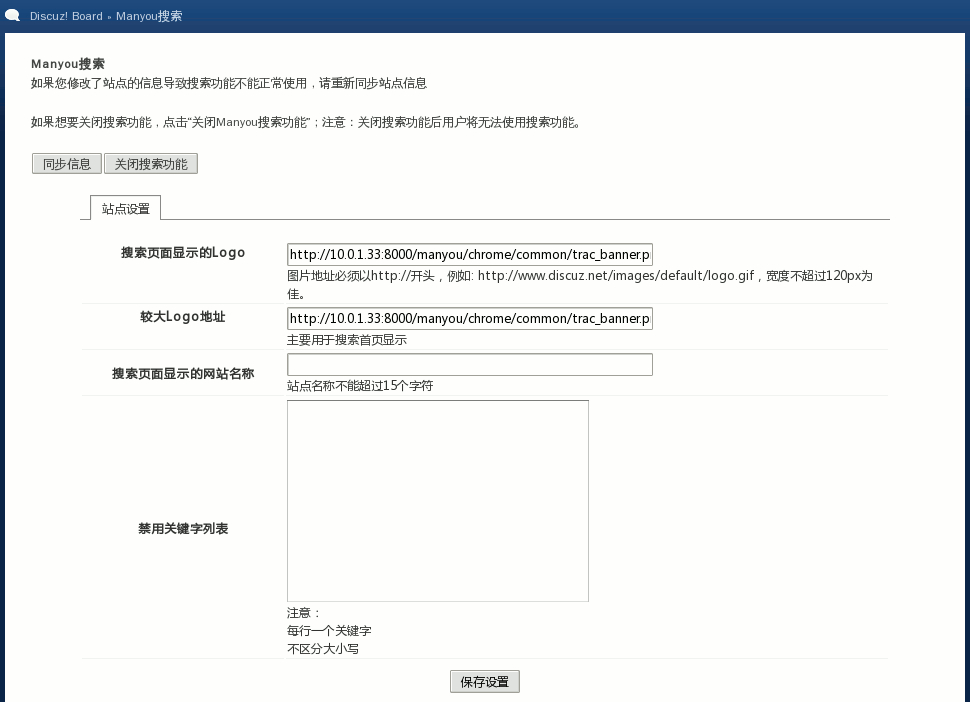Select the 站点设置 tab
Screen dimensions: 970x702
126,208
